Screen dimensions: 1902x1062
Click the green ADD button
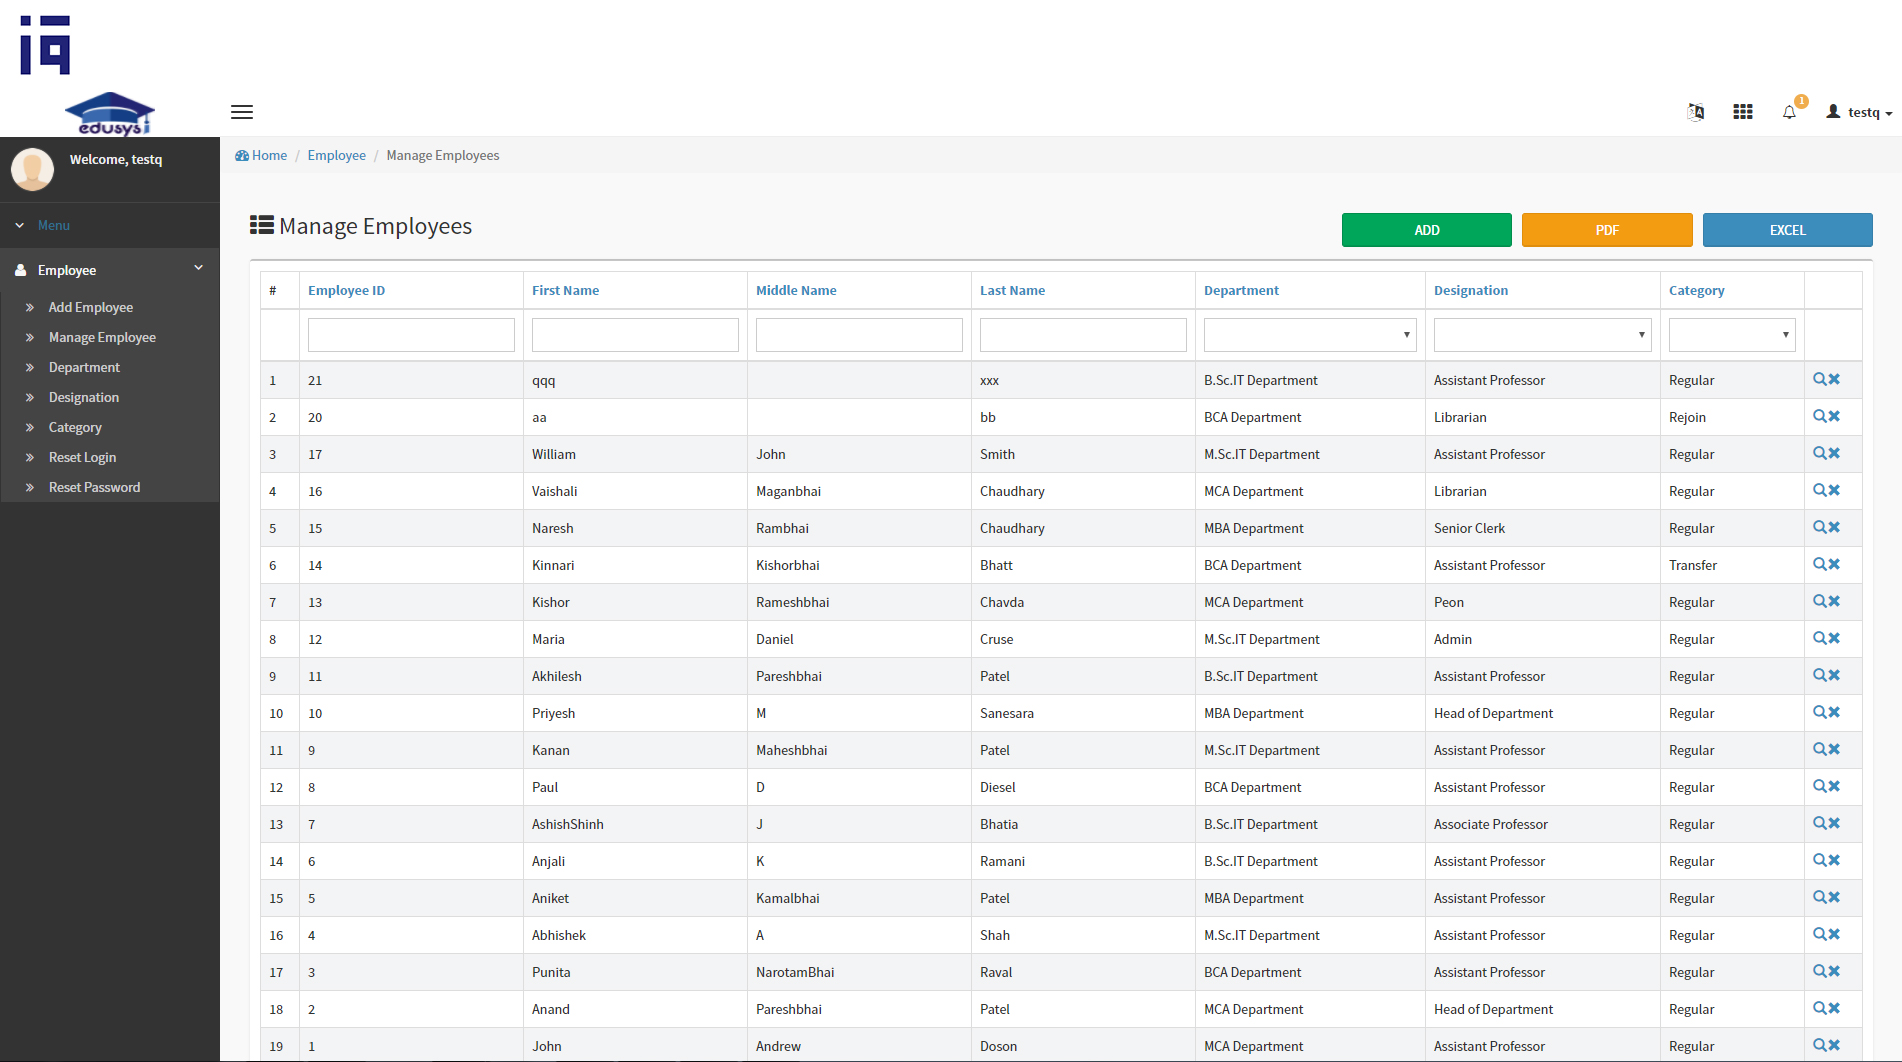(x=1427, y=230)
